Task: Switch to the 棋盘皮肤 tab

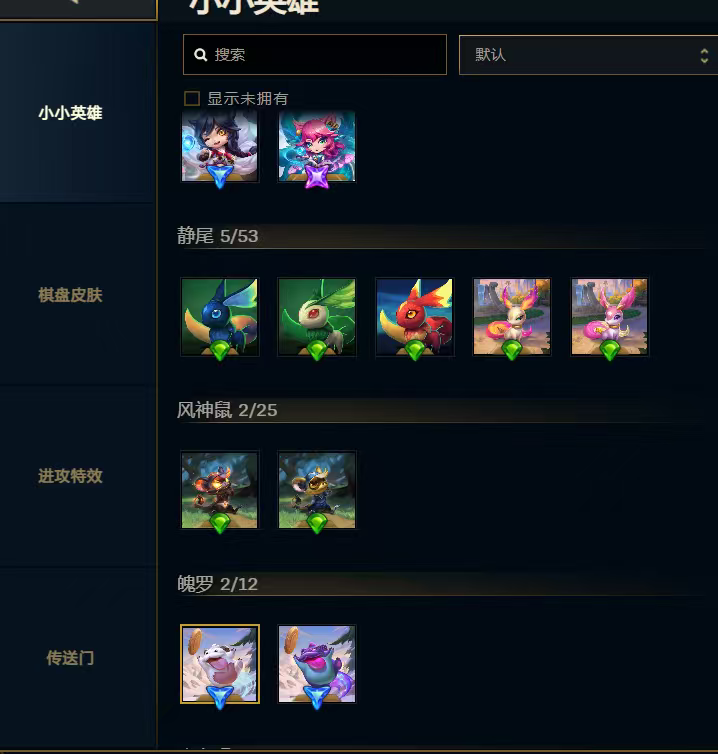Action: (70, 295)
